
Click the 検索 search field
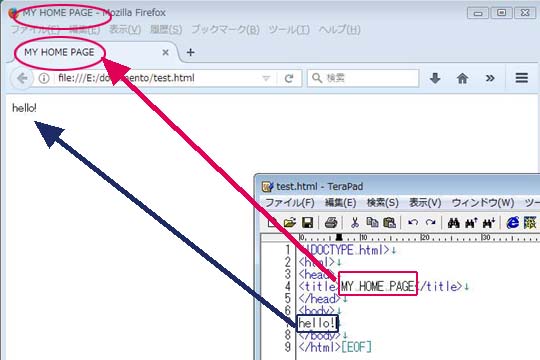[363, 78]
